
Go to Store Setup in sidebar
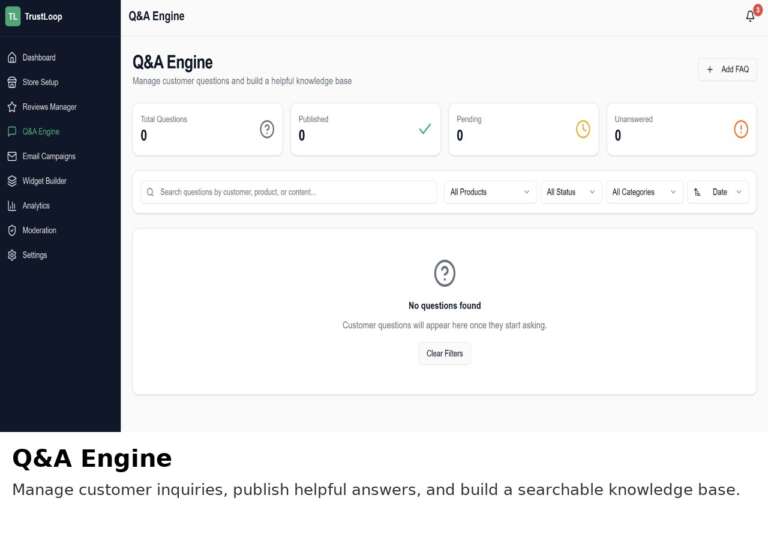(x=40, y=82)
